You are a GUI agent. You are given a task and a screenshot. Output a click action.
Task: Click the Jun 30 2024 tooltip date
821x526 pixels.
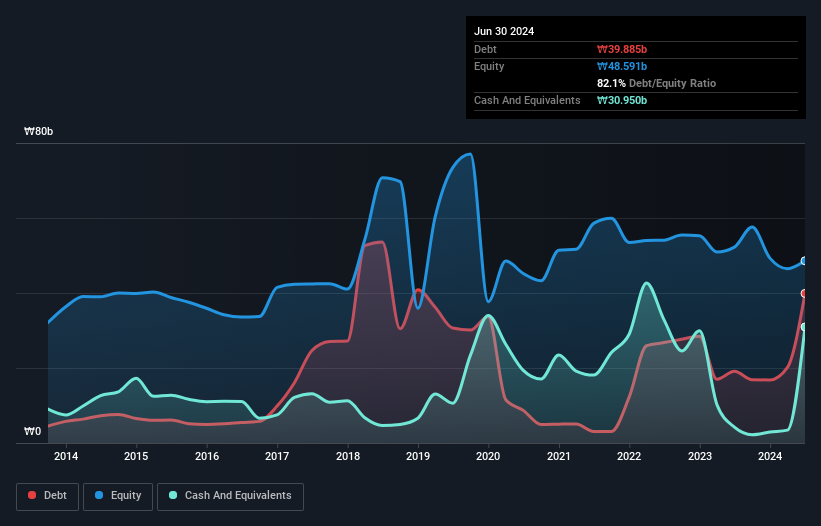[504, 31]
